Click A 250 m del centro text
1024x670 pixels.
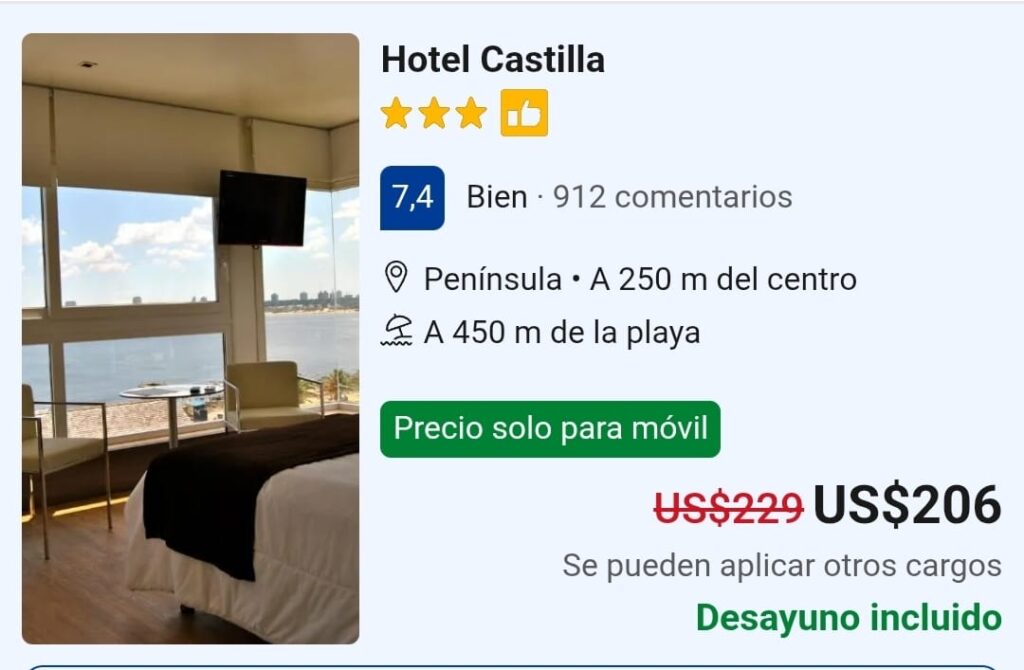pyautogui.click(x=724, y=279)
